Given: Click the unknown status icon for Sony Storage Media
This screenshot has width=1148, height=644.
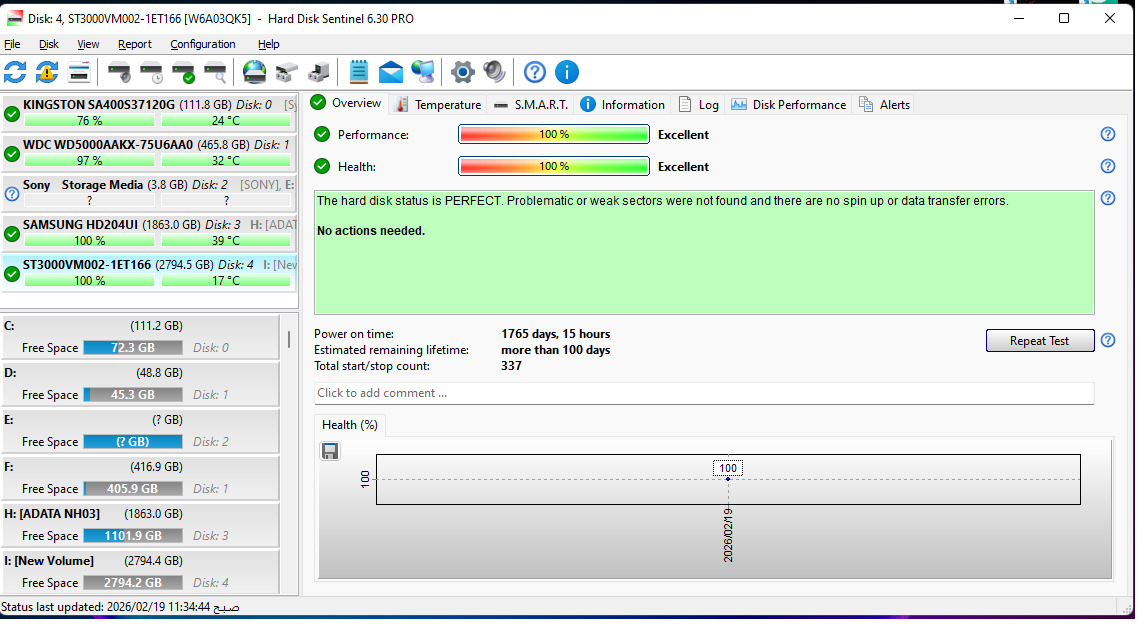Looking at the screenshot, I should [12, 194].
